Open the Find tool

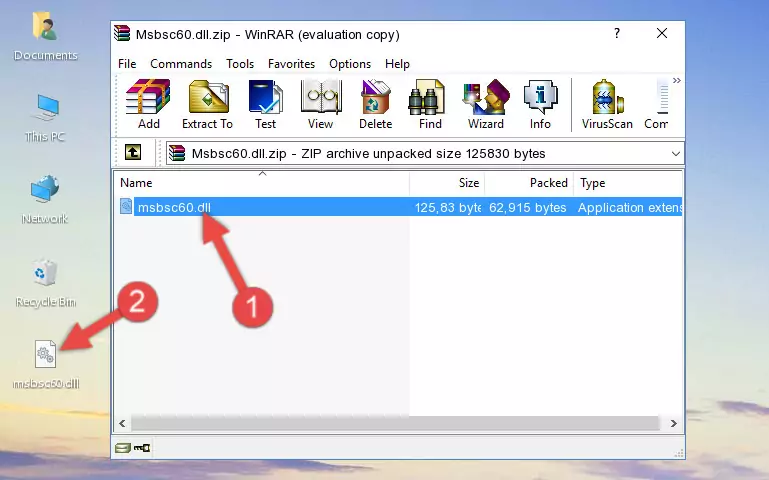pyautogui.click(x=430, y=104)
